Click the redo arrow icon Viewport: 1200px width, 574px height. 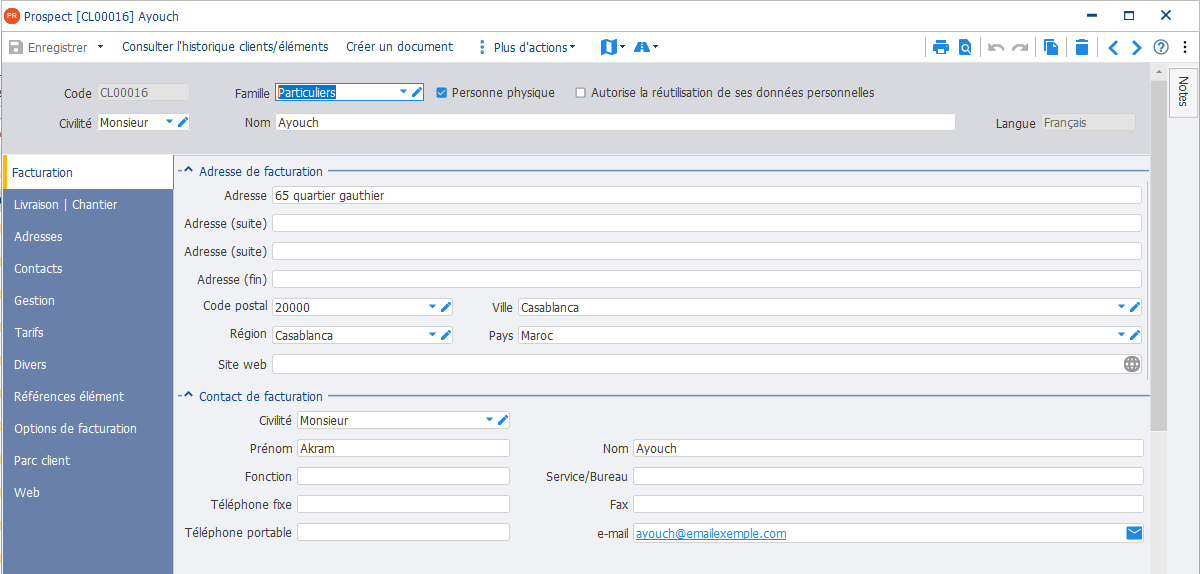coord(1020,47)
